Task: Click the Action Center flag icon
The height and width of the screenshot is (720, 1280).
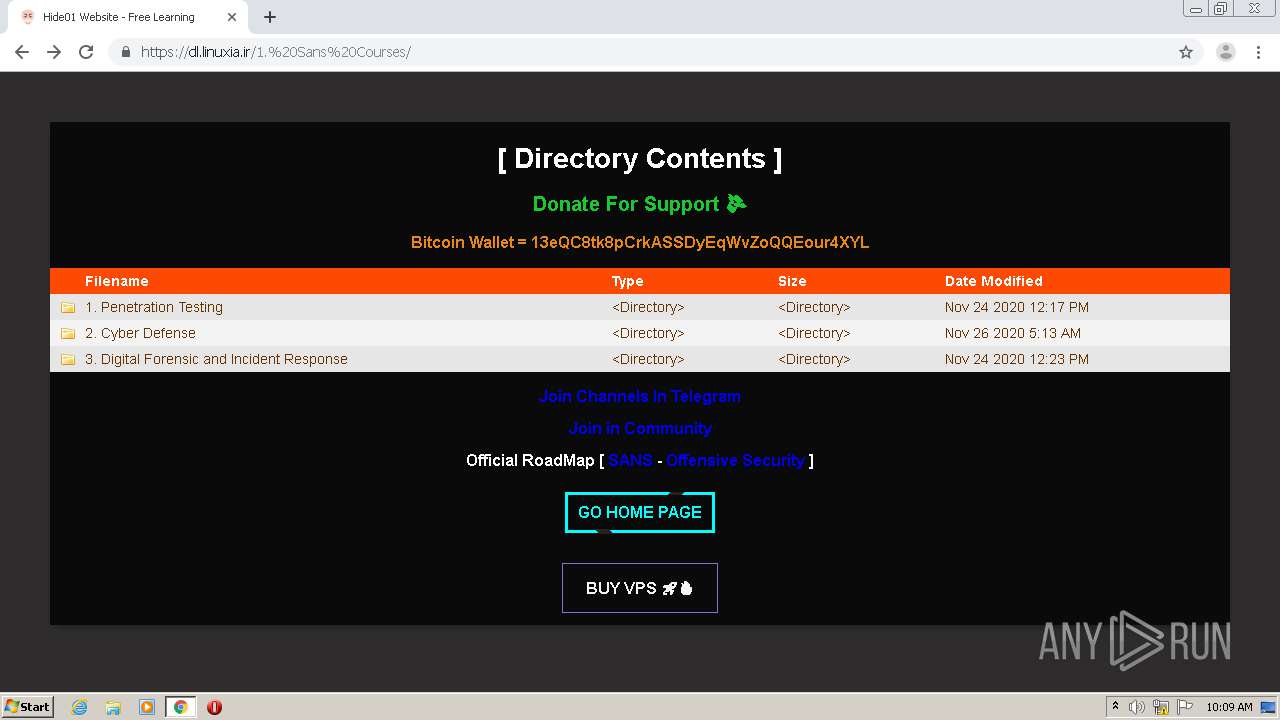Action: point(1185,707)
